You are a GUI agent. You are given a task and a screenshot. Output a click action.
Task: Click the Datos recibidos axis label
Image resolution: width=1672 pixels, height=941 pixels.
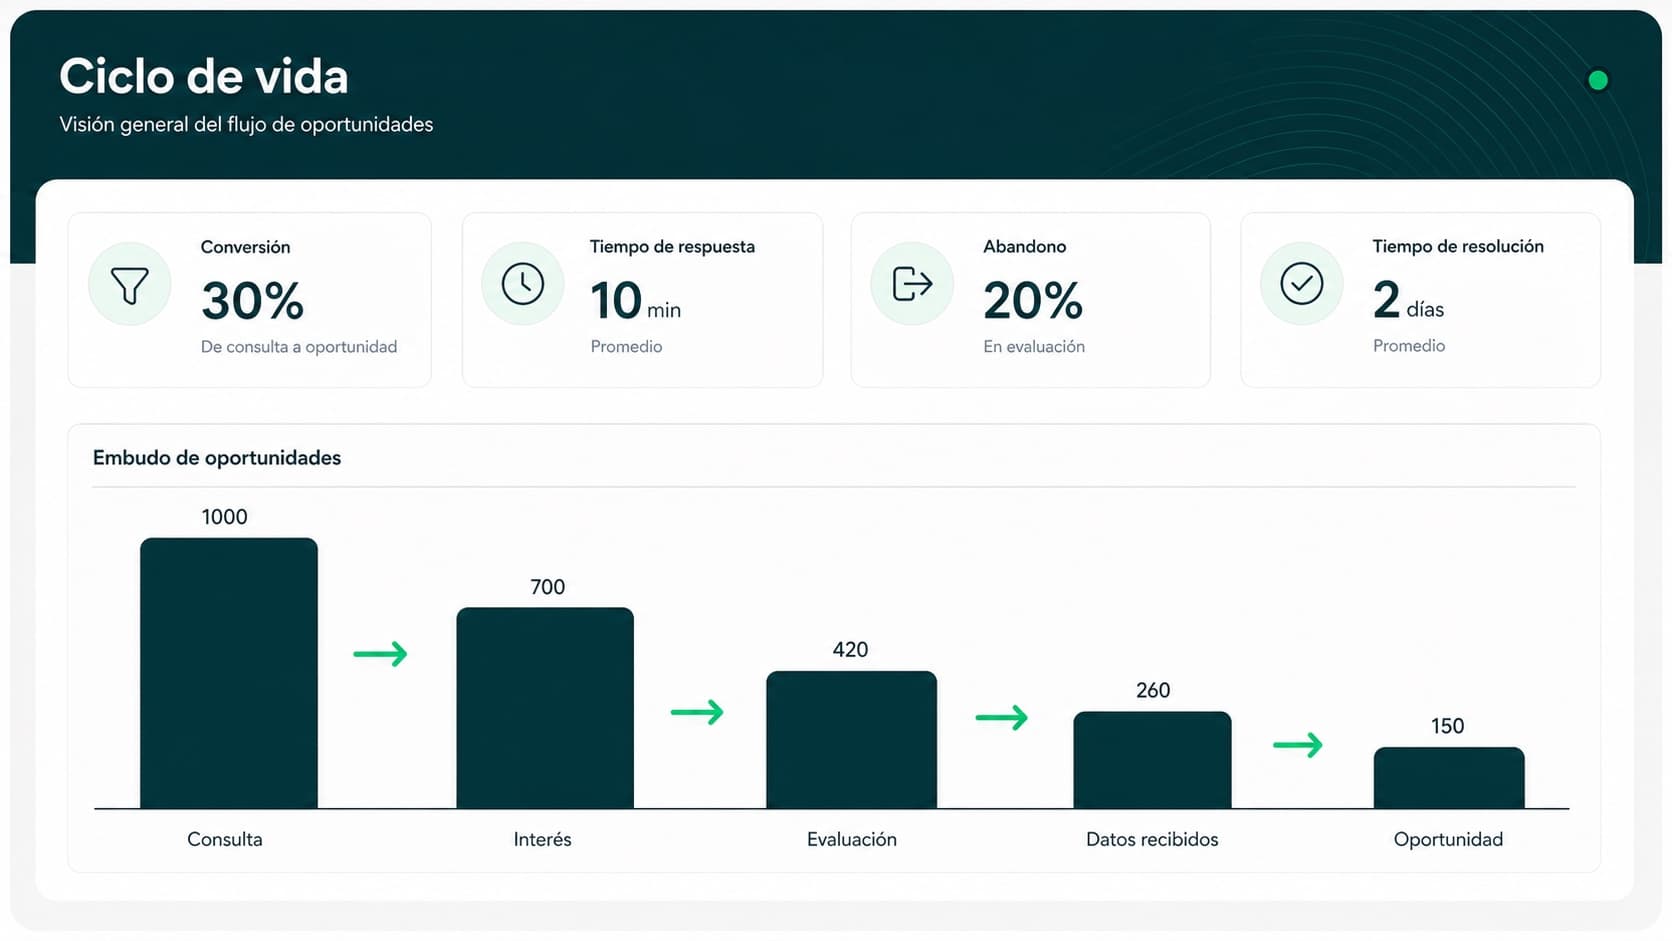[1152, 840]
